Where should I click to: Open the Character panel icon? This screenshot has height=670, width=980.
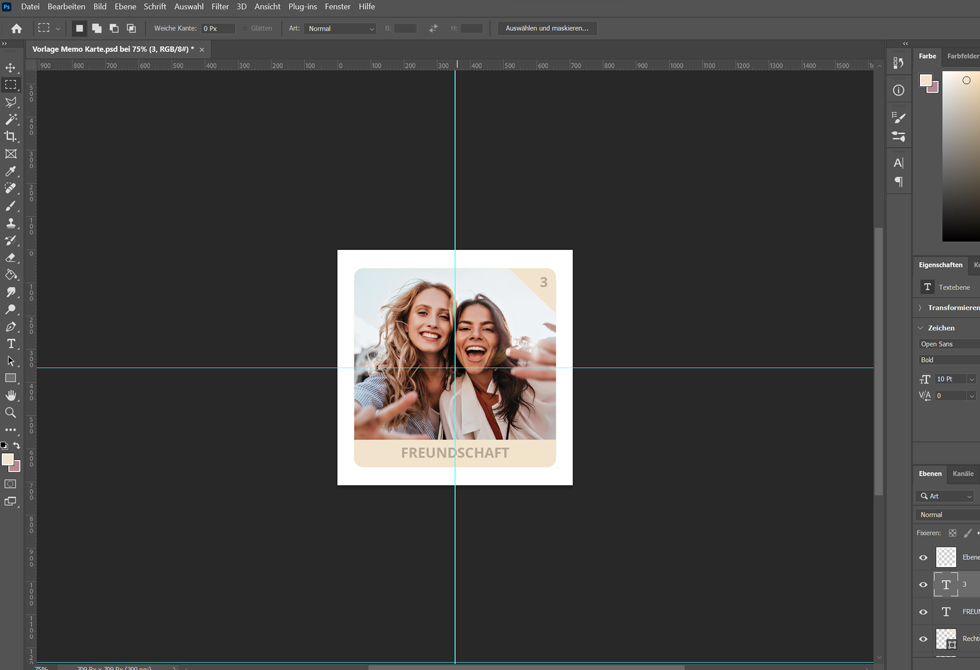click(x=898, y=163)
